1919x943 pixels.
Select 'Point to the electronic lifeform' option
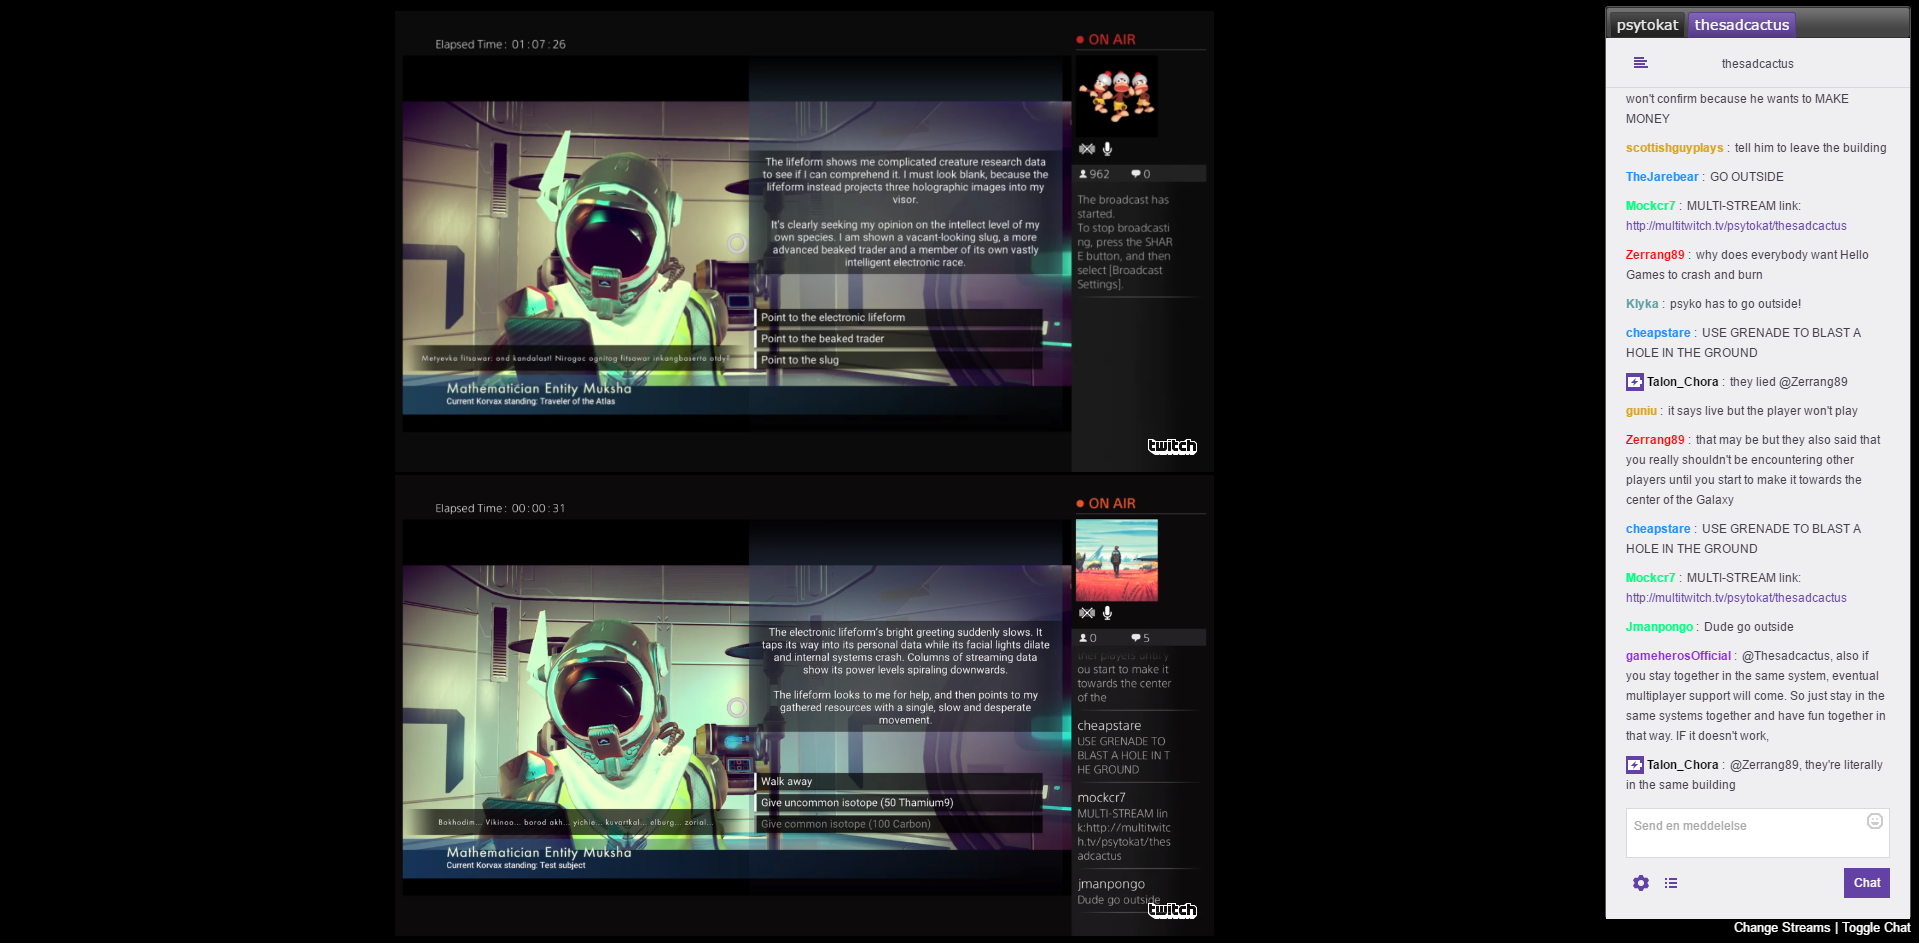[x=899, y=318]
